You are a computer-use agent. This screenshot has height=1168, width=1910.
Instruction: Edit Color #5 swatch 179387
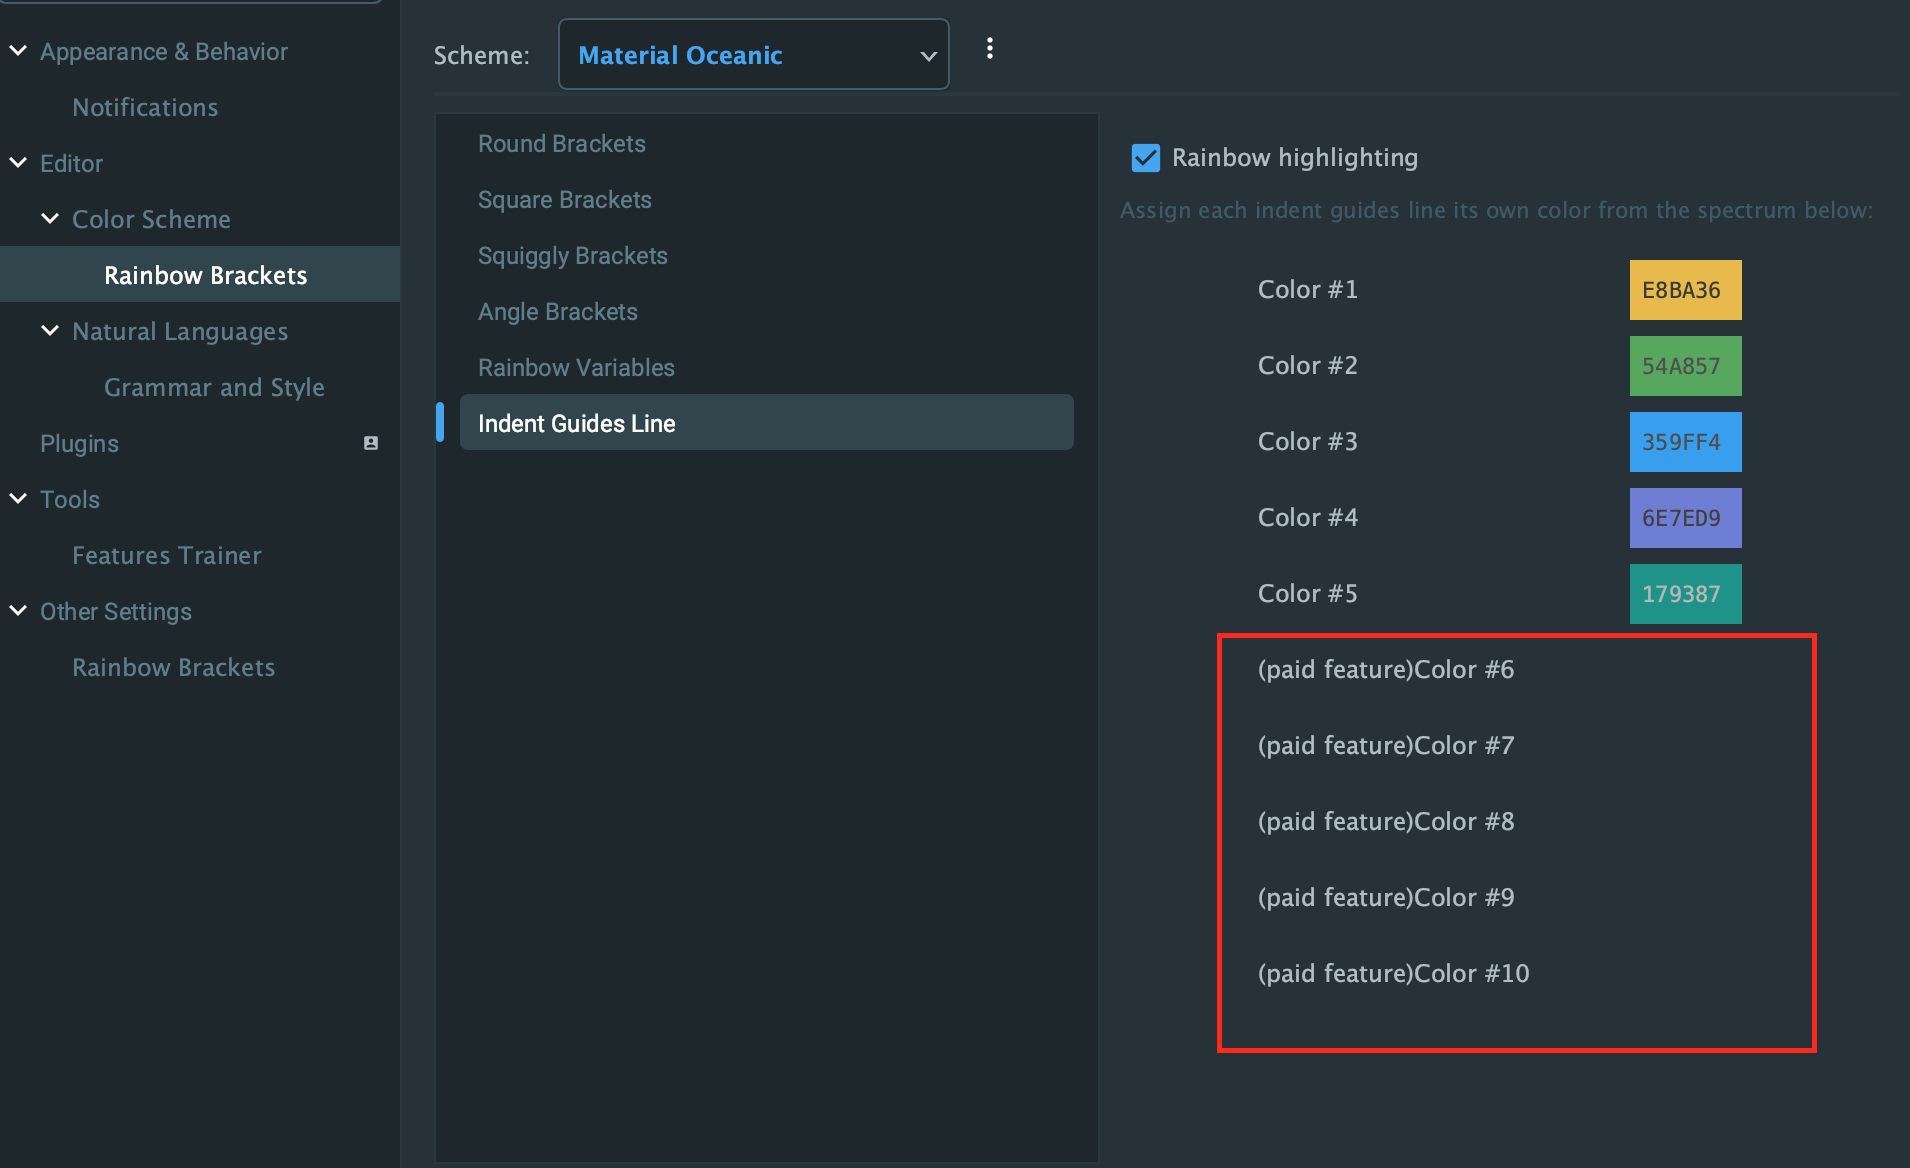[x=1684, y=593]
